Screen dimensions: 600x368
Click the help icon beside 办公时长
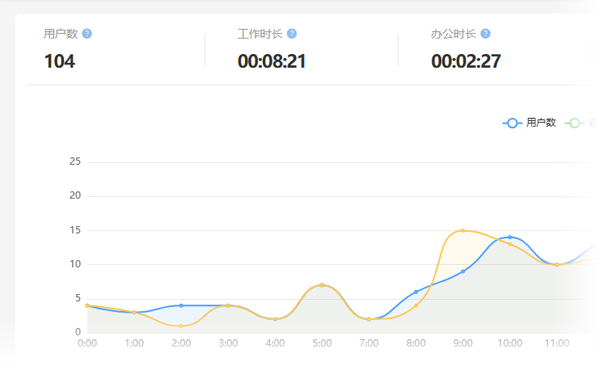(485, 34)
